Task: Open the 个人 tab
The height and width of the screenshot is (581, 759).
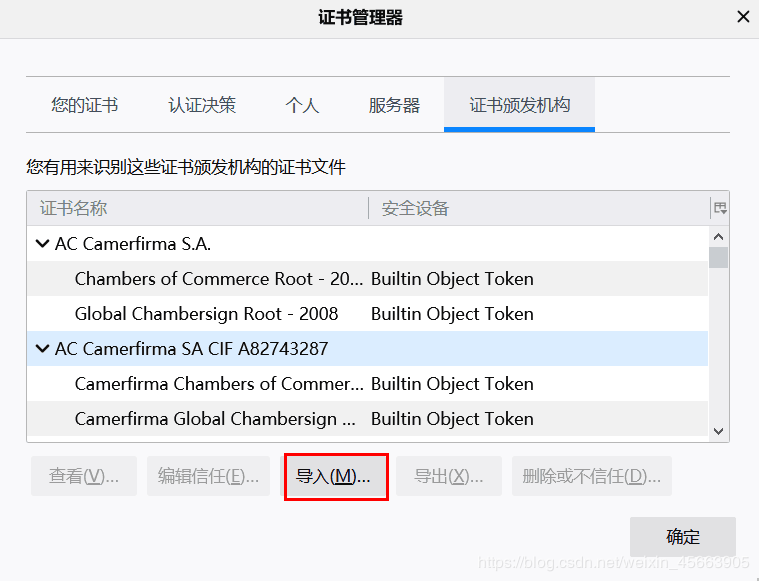Action: 302,105
